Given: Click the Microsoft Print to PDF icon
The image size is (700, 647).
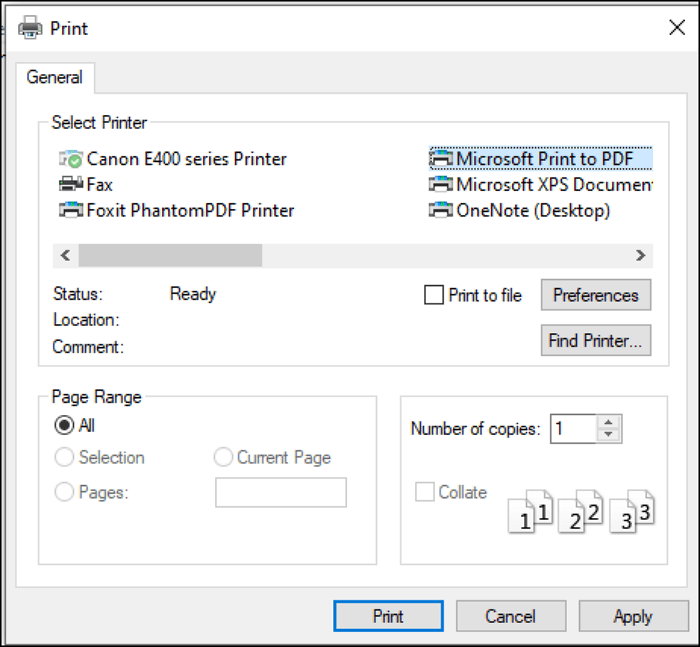Looking at the screenshot, I should pyautogui.click(x=441, y=159).
